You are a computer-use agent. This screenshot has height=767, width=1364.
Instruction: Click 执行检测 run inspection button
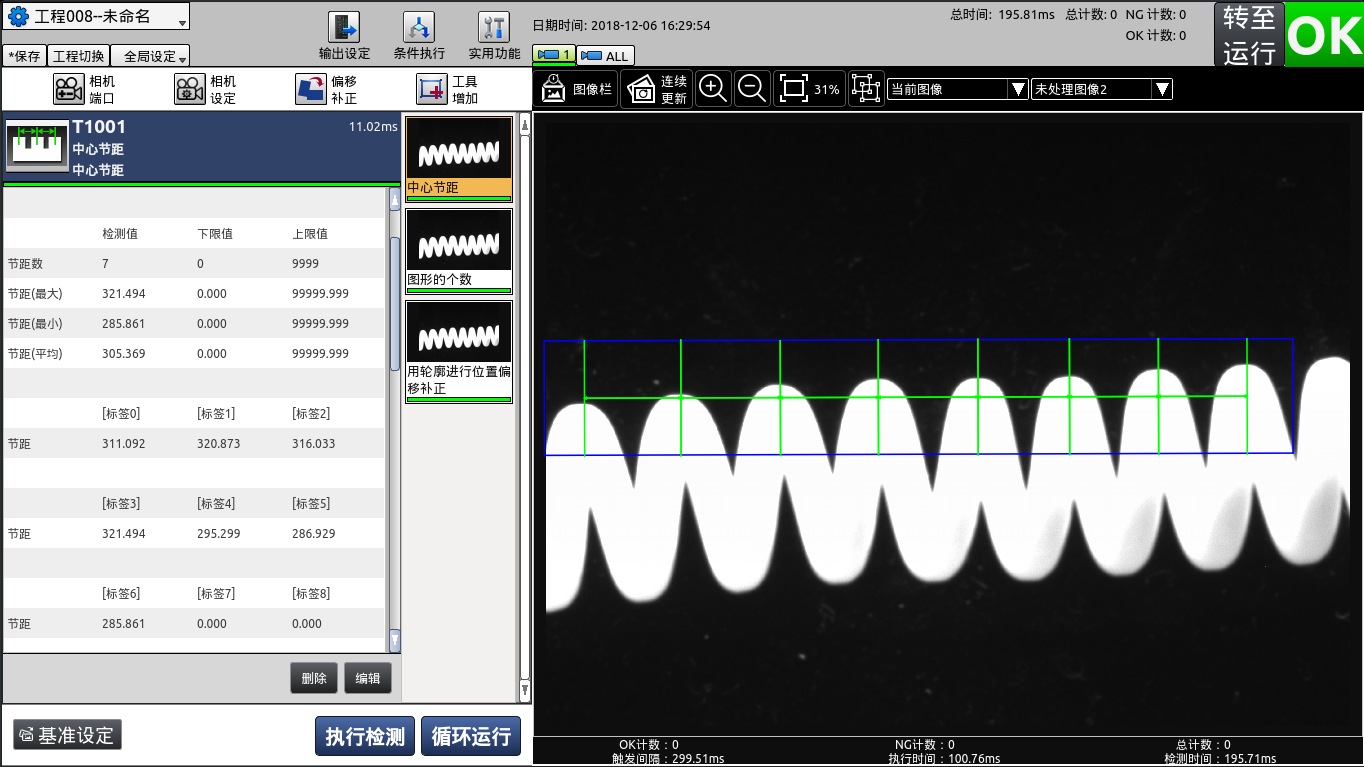point(365,737)
